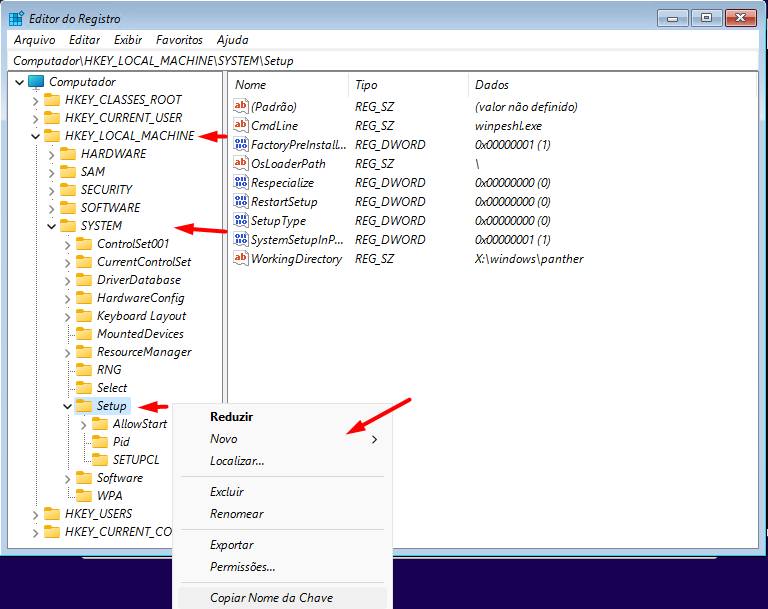The image size is (768, 609).
Task: Click the Registry Editor title bar icon
Action: (17, 18)
